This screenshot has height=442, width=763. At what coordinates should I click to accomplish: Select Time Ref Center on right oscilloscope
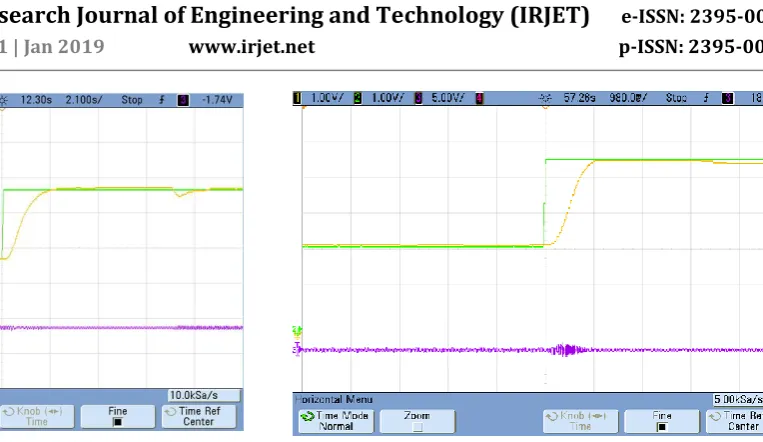[735, 421]
